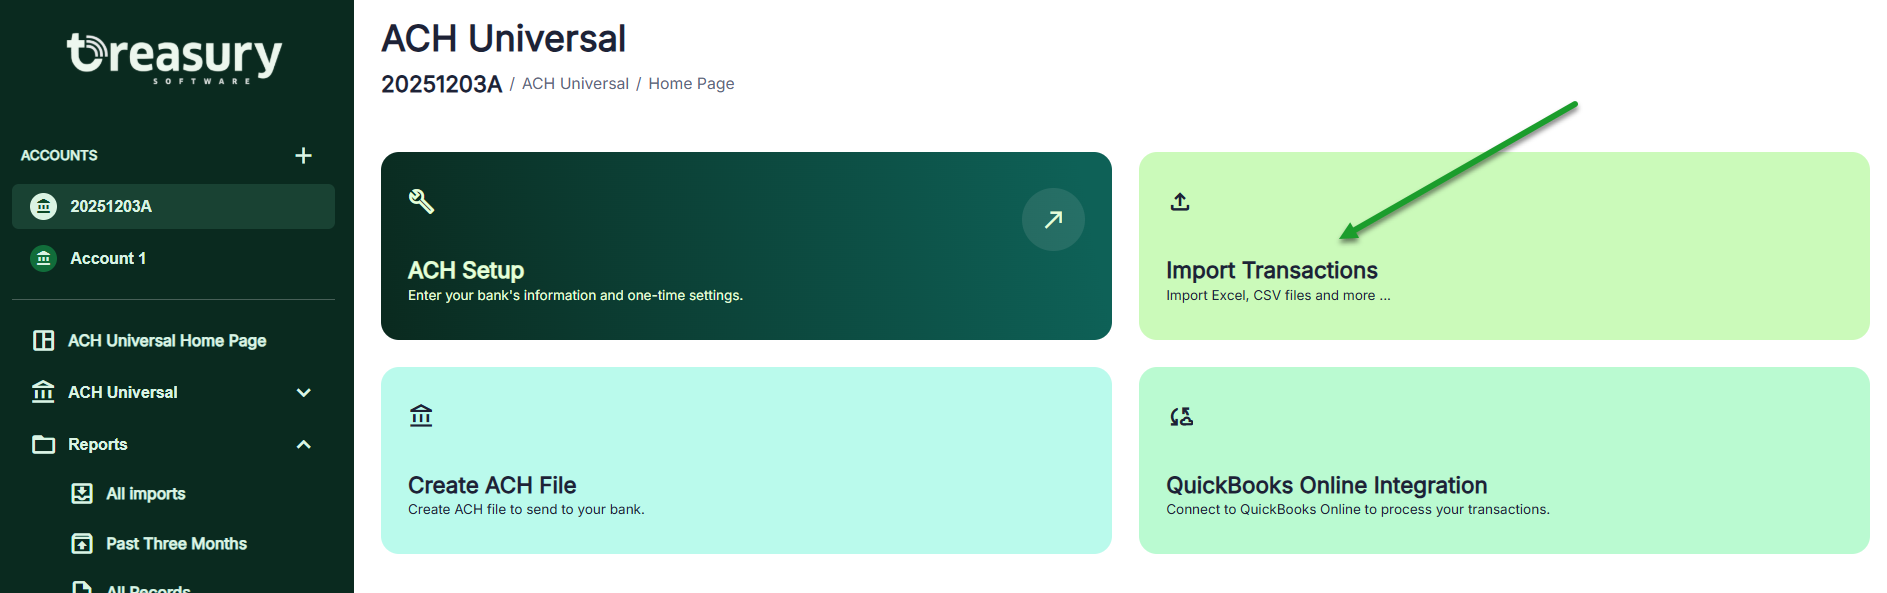Open the Create ACH File title
The height and width of the screenshot is (593, 1887).
492,485
